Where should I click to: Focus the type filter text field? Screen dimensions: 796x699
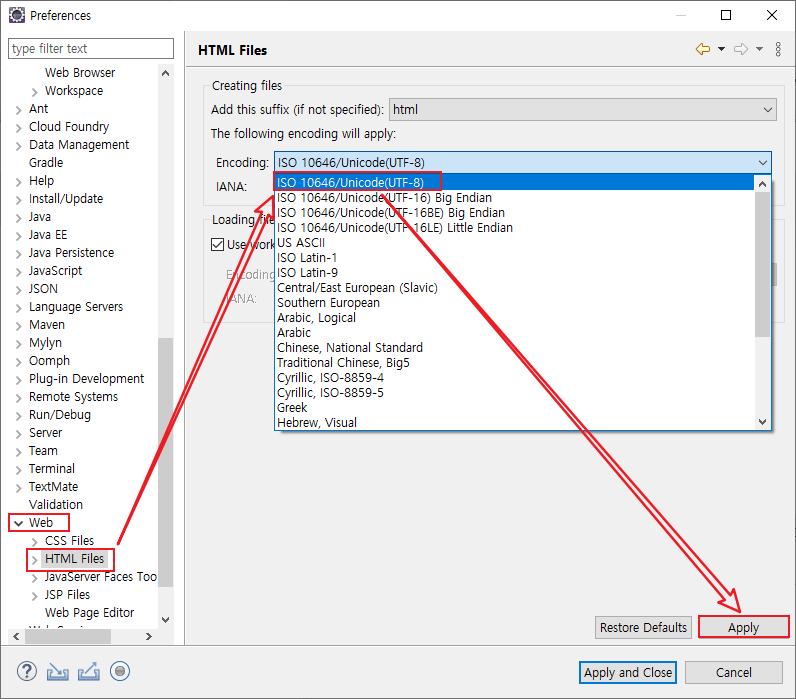(x=91, y=48)
